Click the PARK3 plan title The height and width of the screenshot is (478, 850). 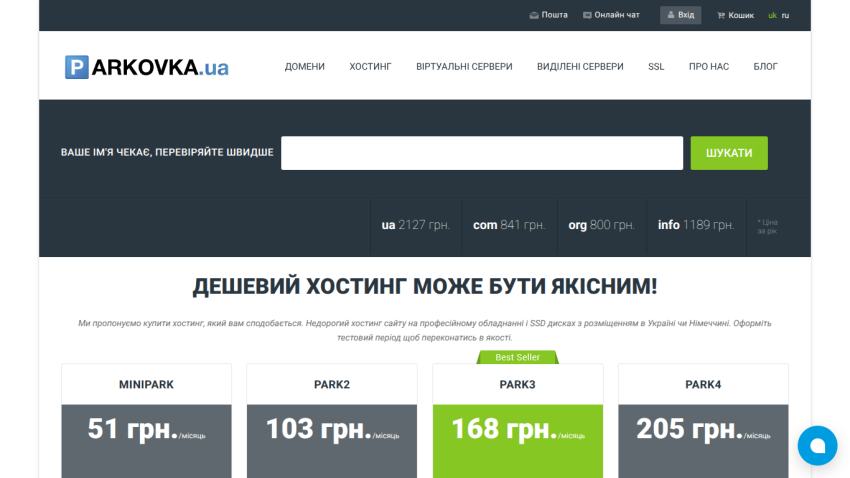517,385
